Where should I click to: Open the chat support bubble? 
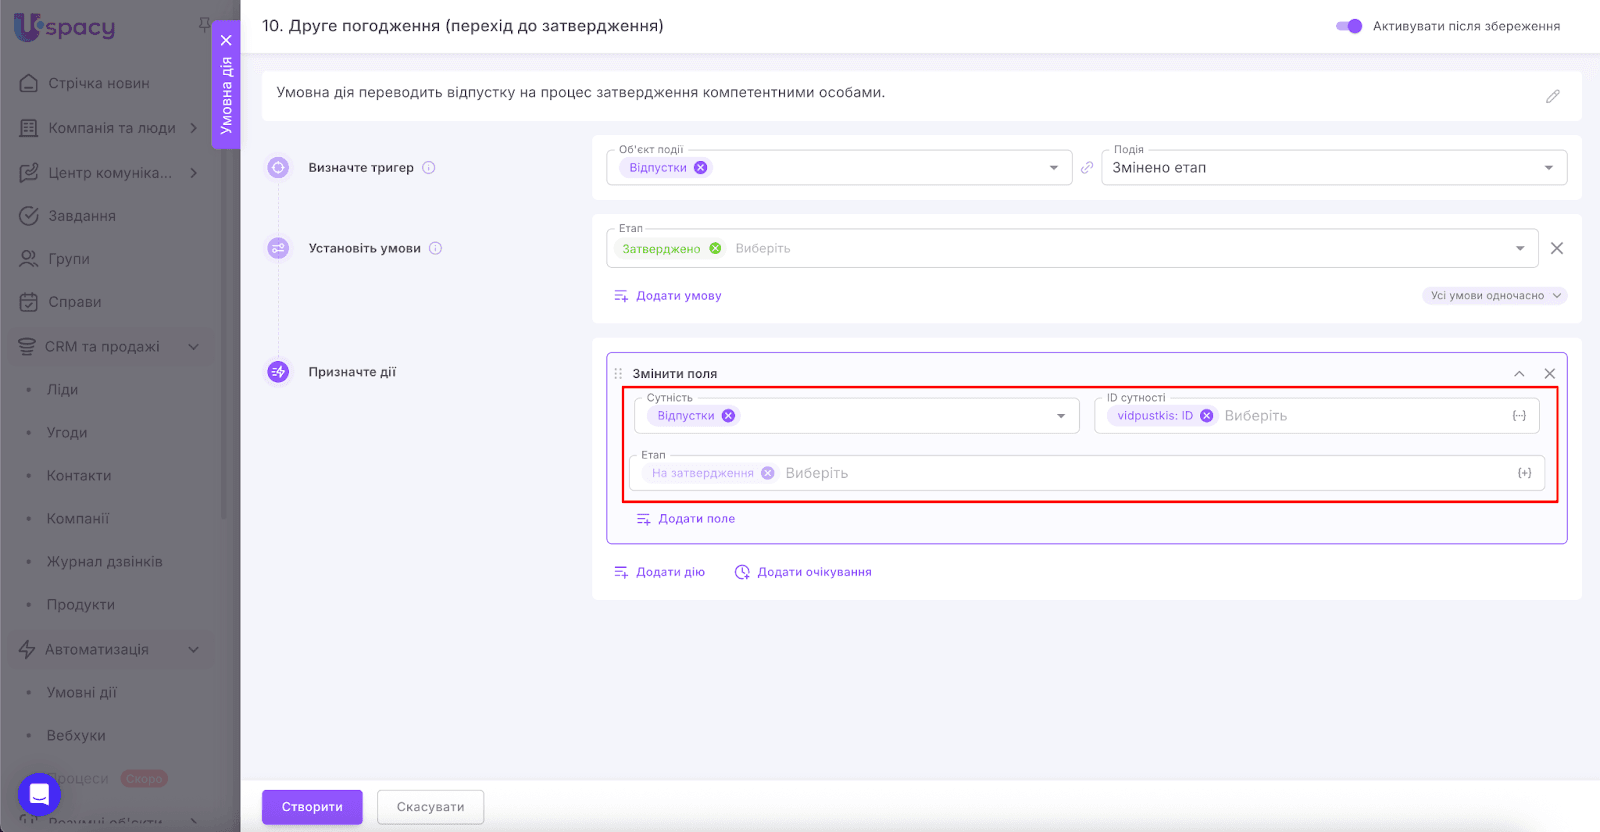(x=39, y=795)
